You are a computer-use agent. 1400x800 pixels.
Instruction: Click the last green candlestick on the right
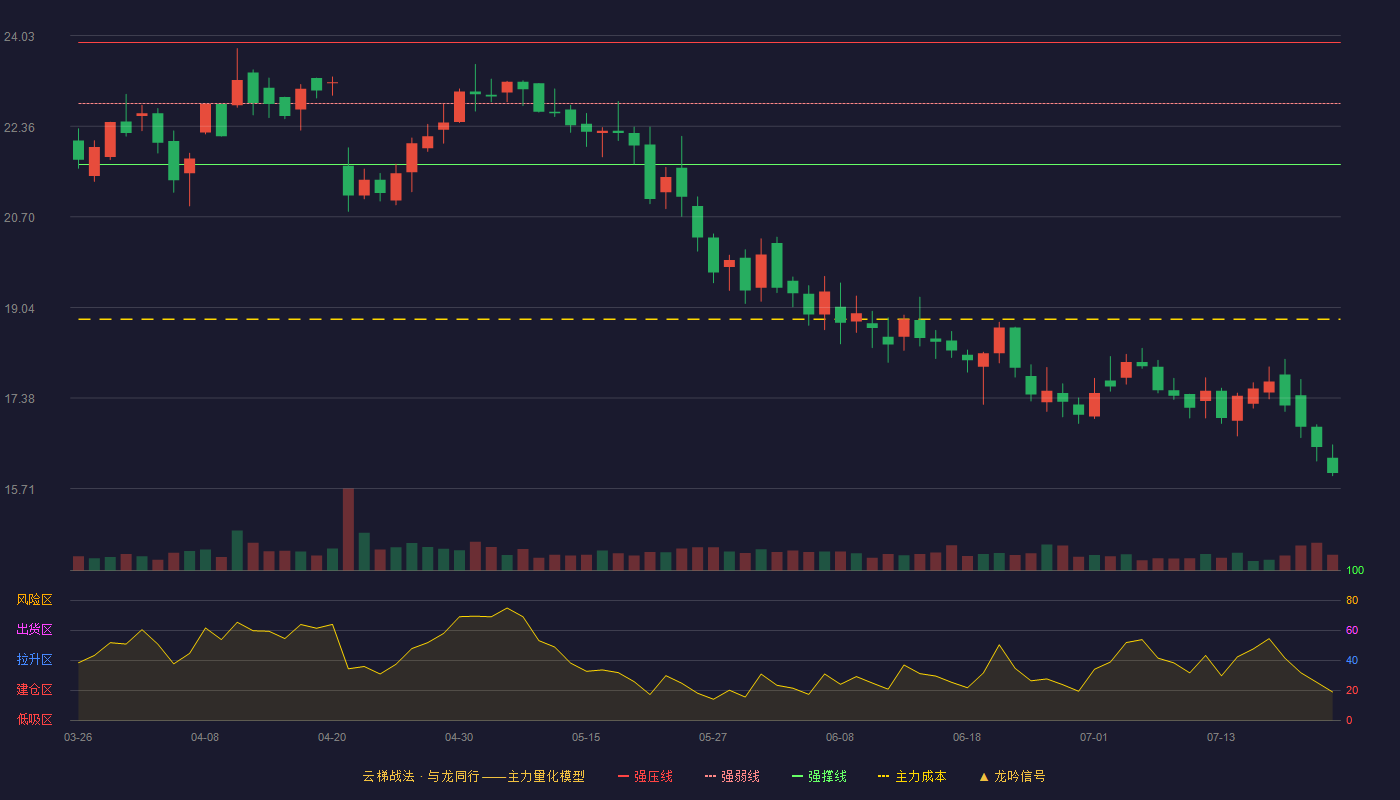click(1332, 465)
